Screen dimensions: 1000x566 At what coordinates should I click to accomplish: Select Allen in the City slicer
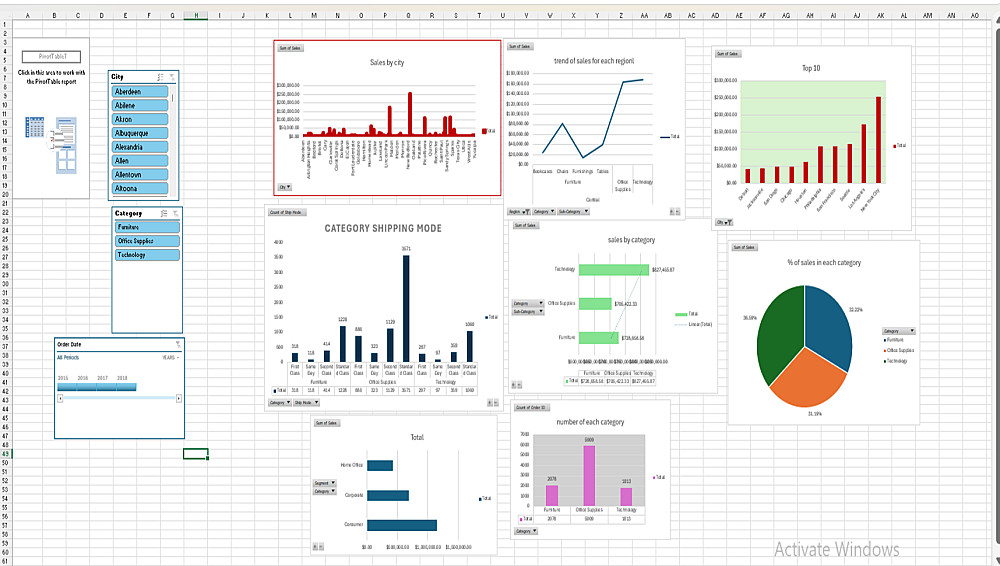point(140,161)
